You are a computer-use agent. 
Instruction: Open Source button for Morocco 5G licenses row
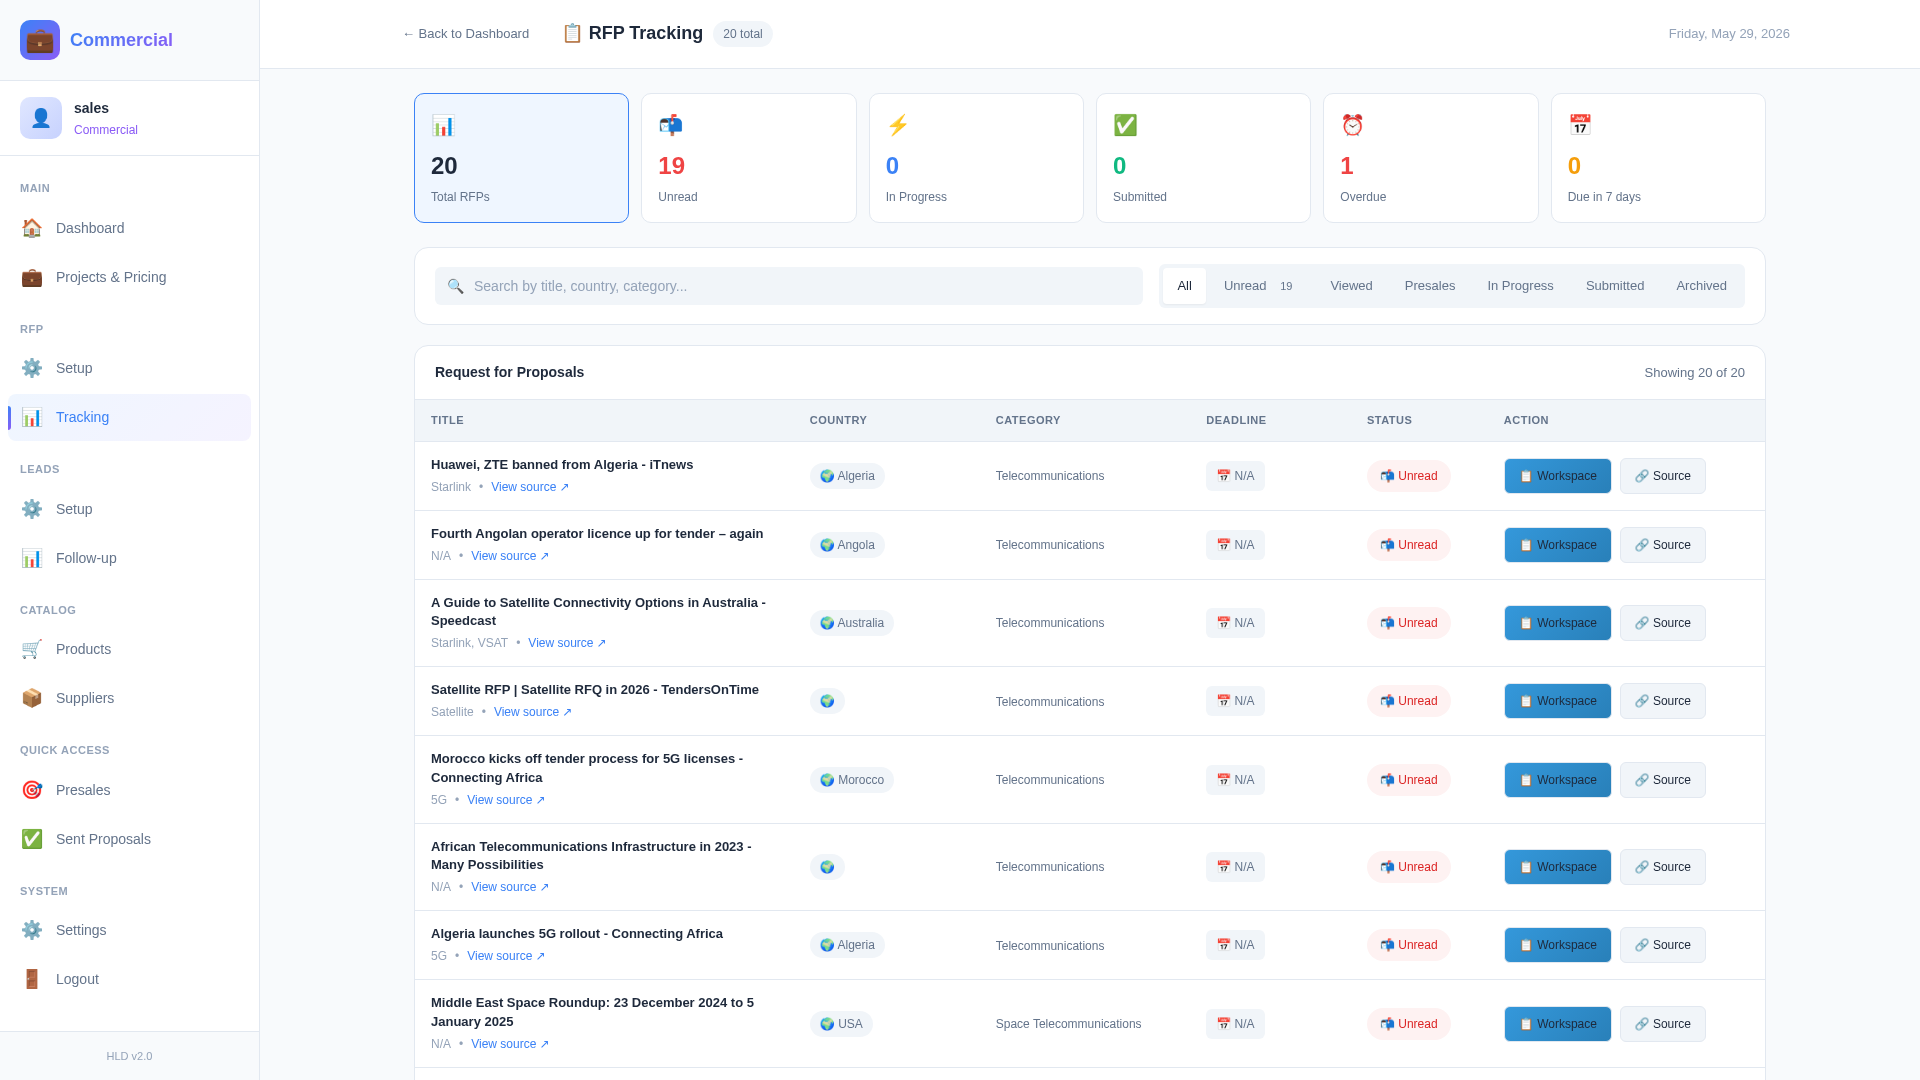[1662, 780]
